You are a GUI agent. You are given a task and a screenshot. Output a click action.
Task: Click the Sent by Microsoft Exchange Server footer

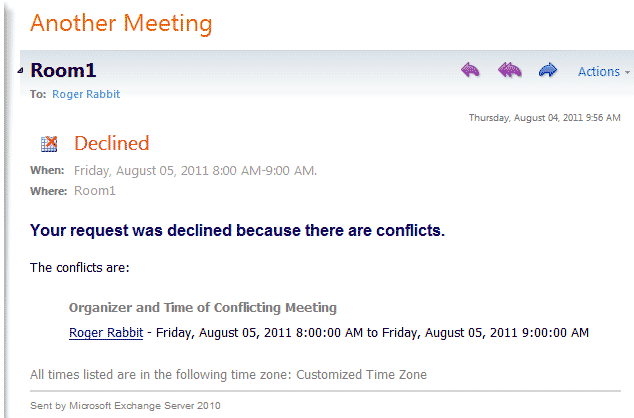tap(125, 405)
